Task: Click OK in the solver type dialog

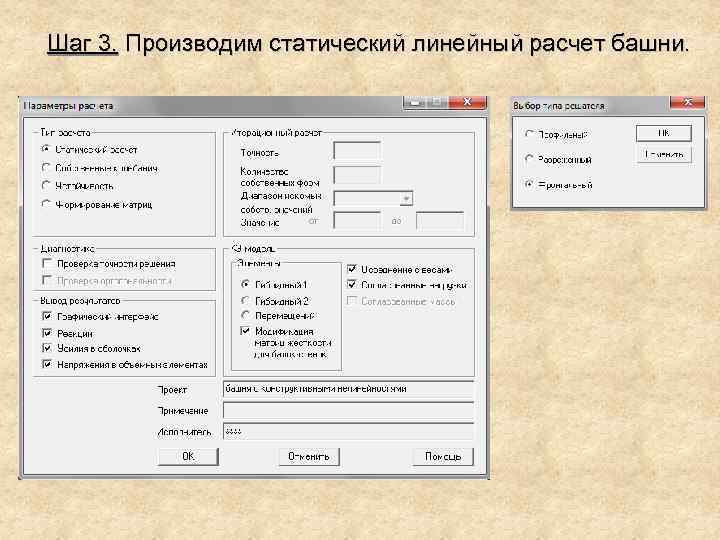Action: coord(664,133)
